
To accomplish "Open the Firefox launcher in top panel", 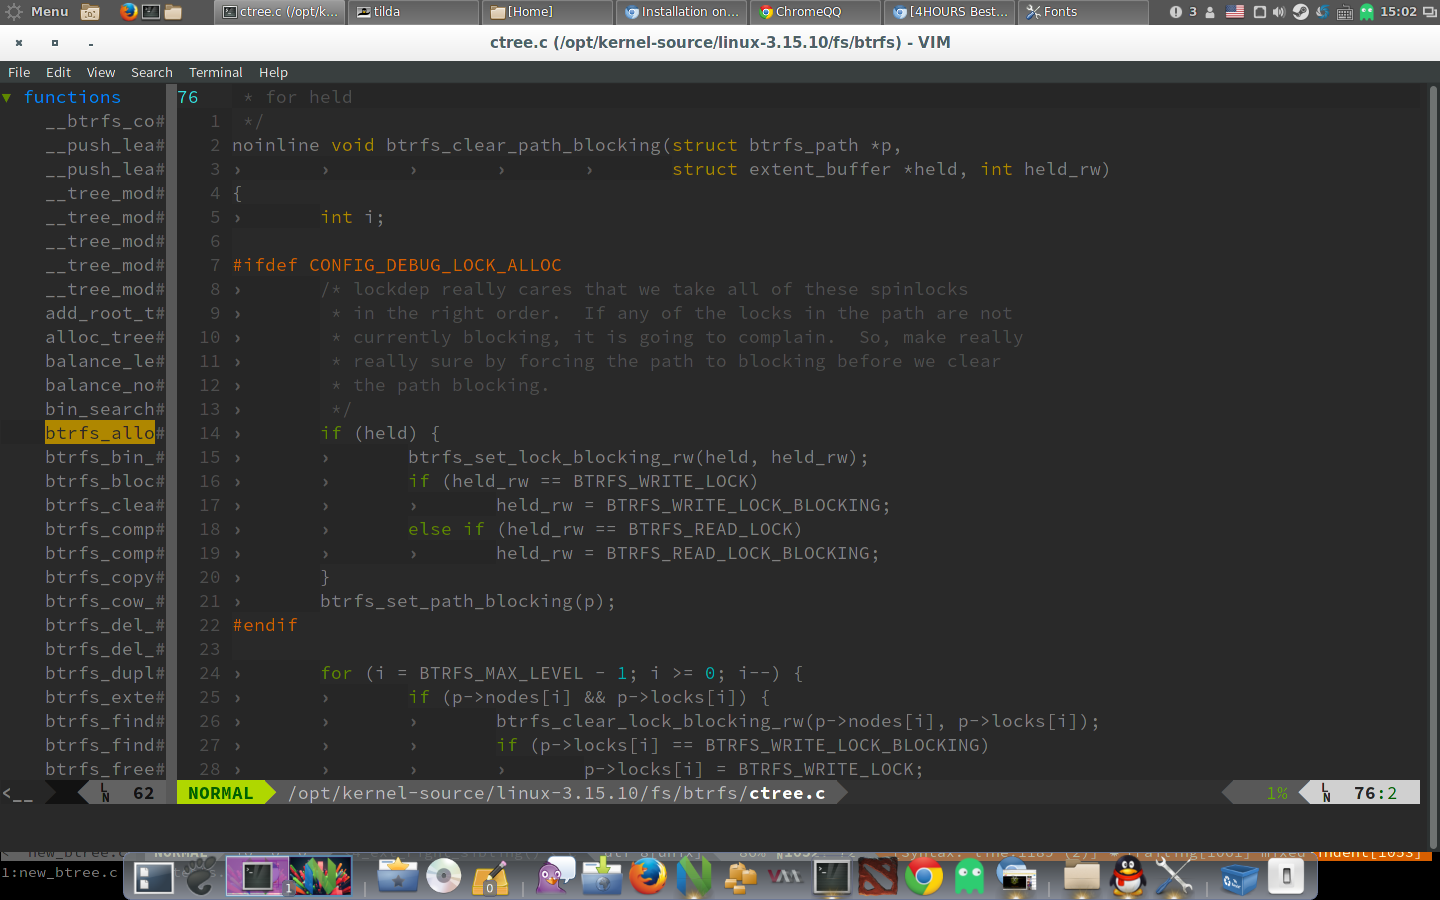I will click(129, 12).
